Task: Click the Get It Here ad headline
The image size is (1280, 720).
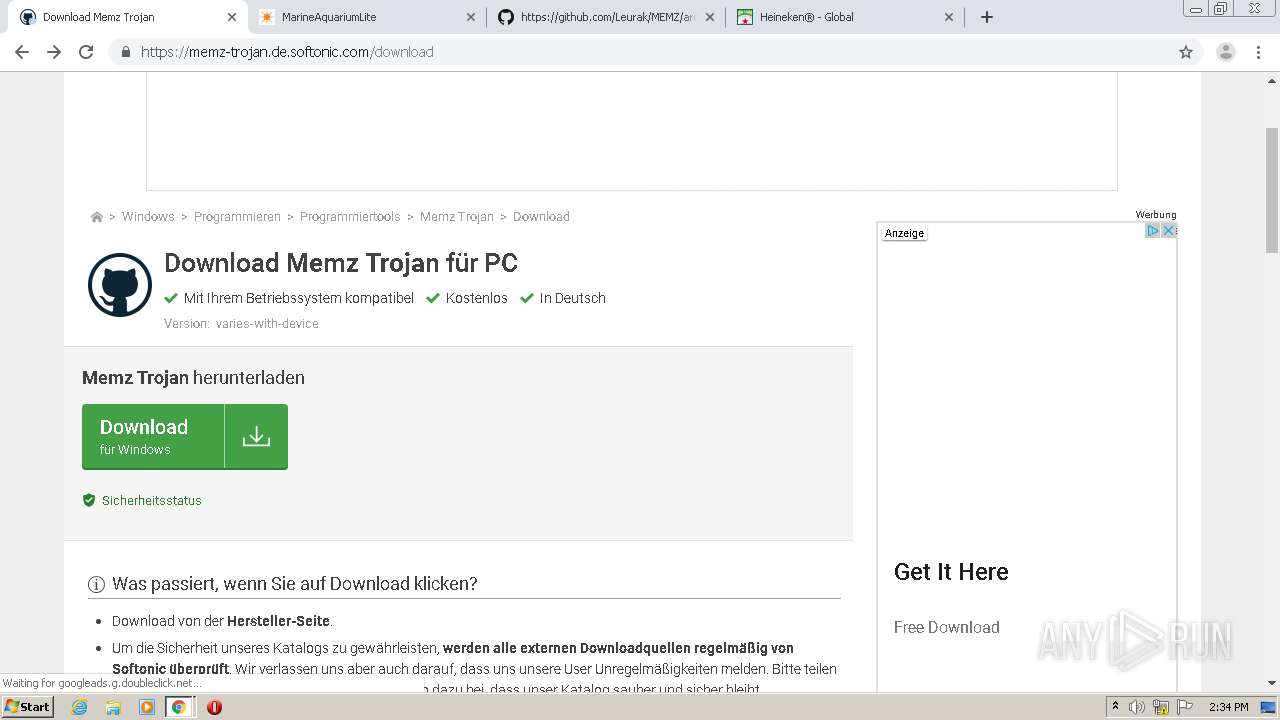Action: pyautogui.click(x=951, y=572)
